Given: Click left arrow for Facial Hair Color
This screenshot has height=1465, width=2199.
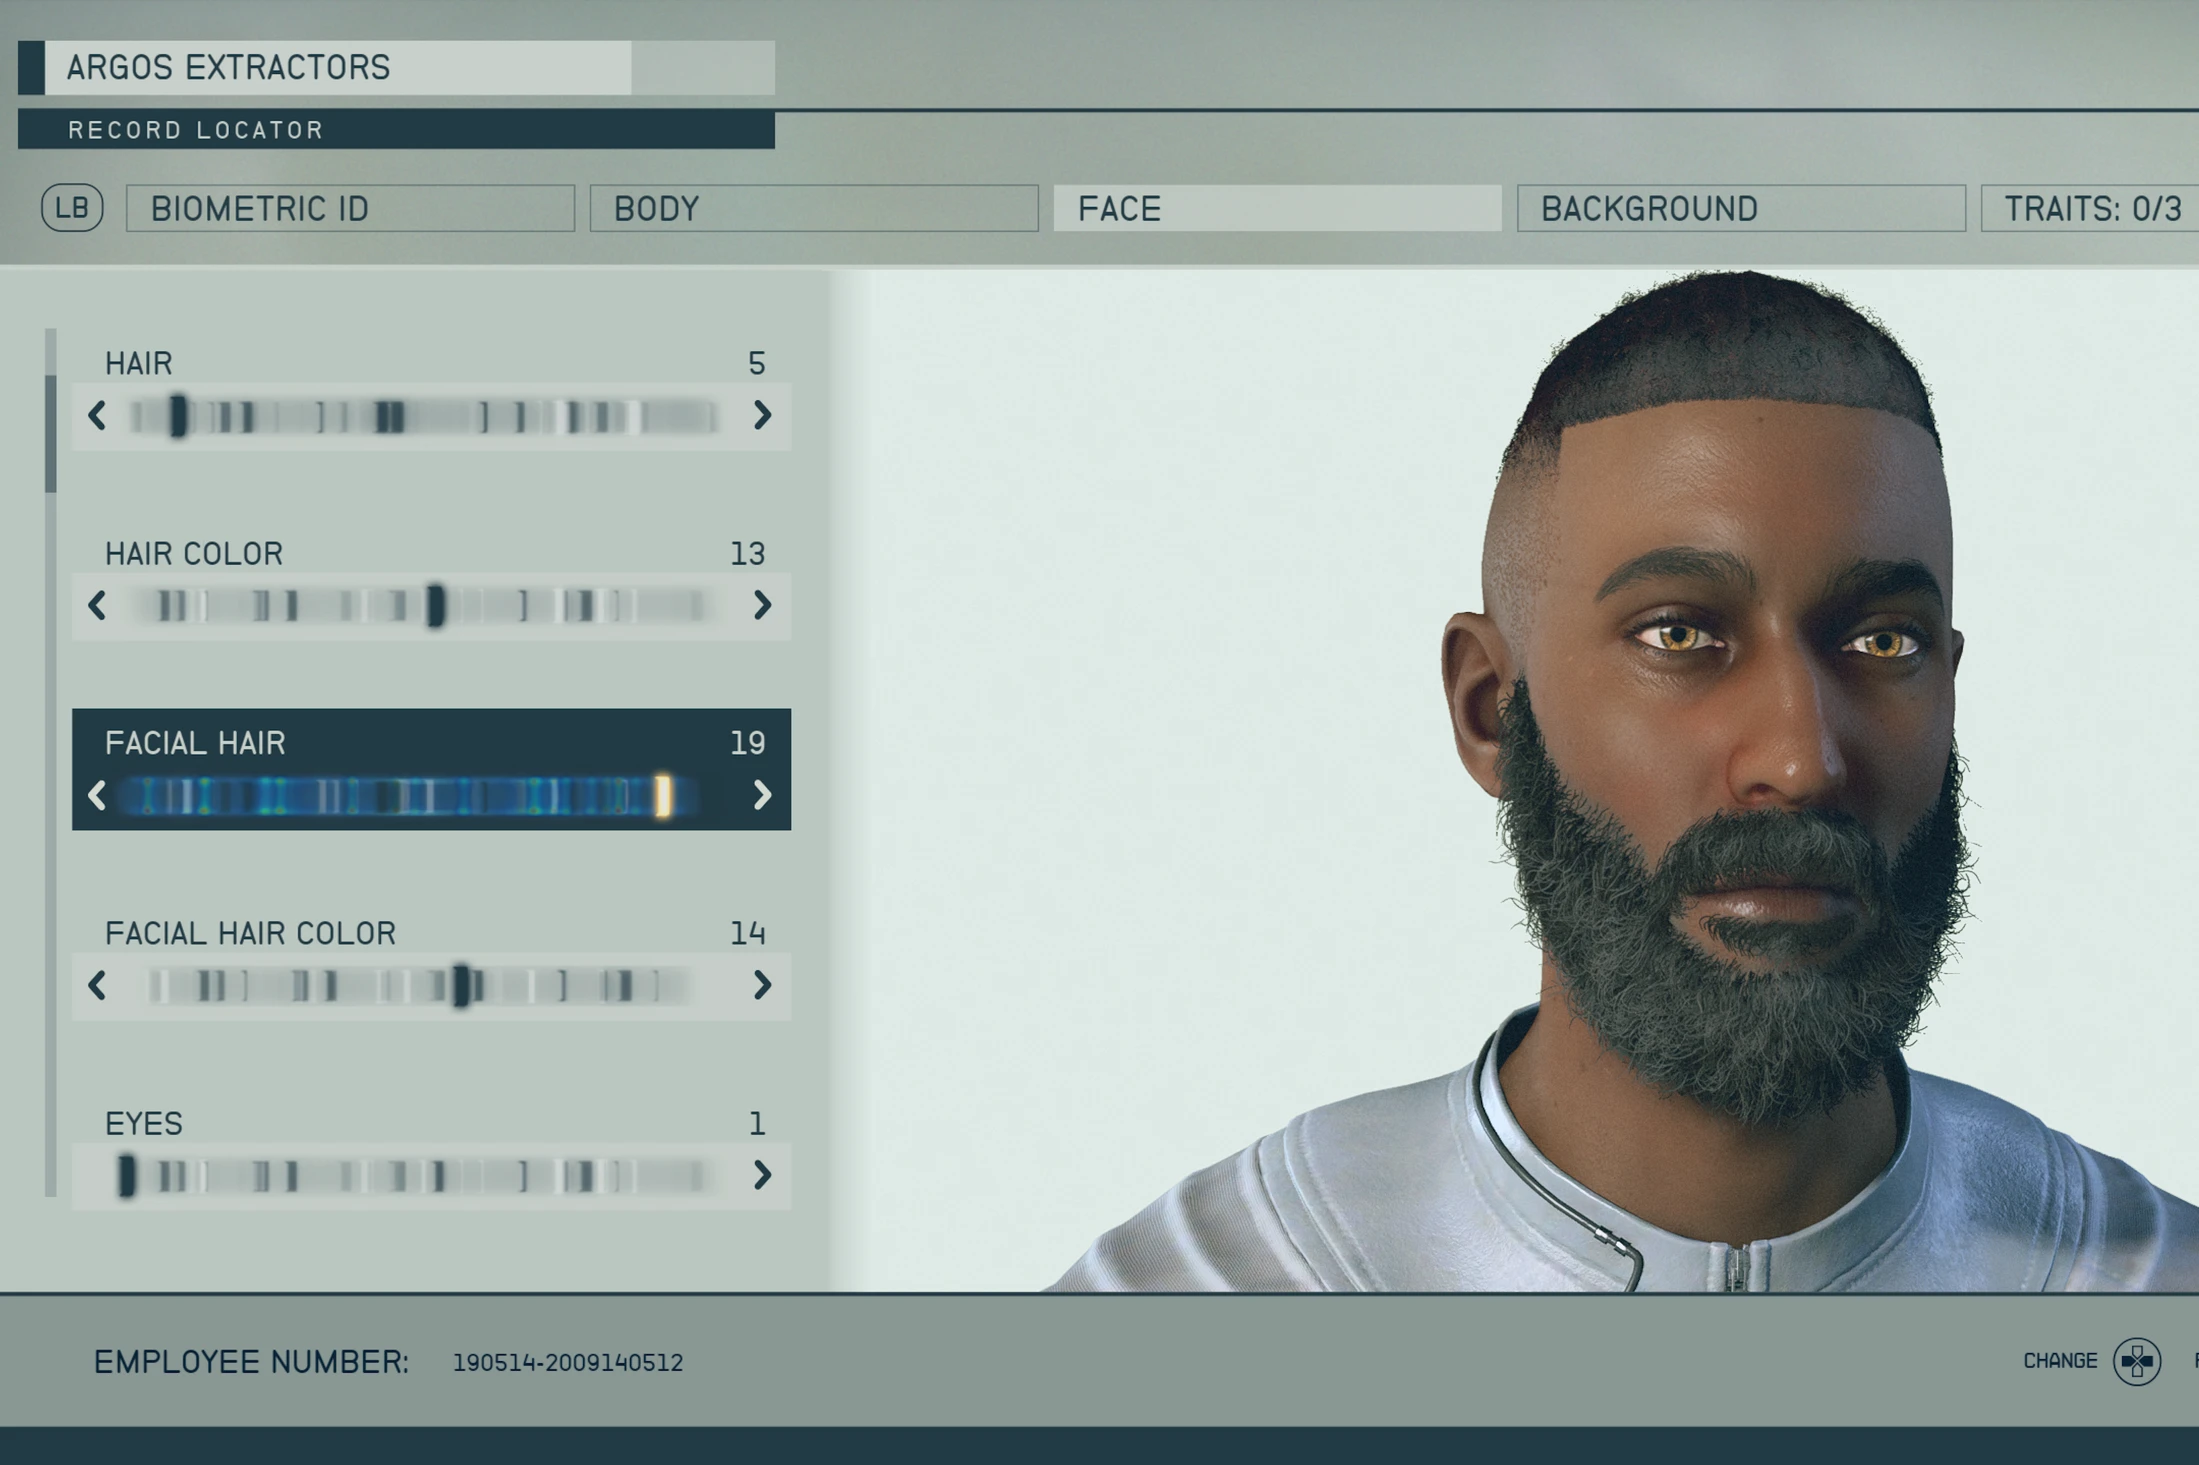Looking at the screenshot, I should click(x=97, y=985).
